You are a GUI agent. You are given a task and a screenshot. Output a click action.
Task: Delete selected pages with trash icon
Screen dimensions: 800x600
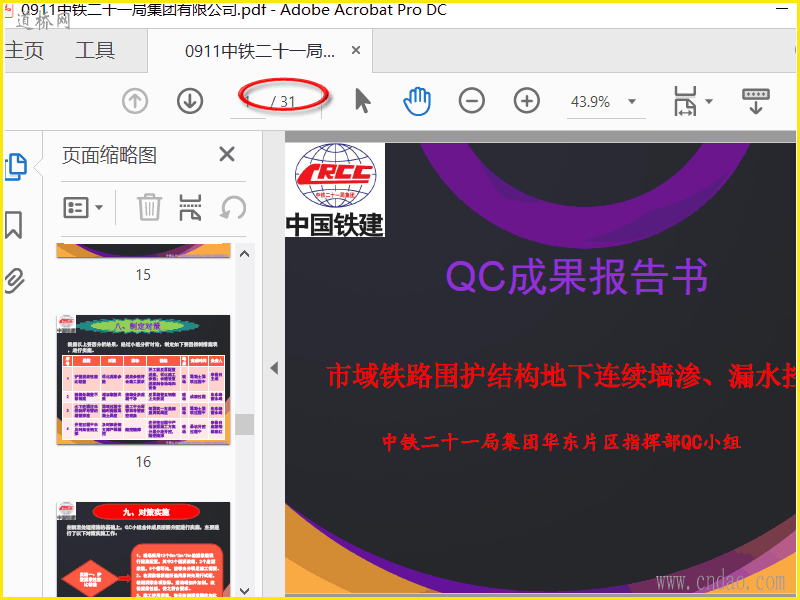[x=149, y=207]
